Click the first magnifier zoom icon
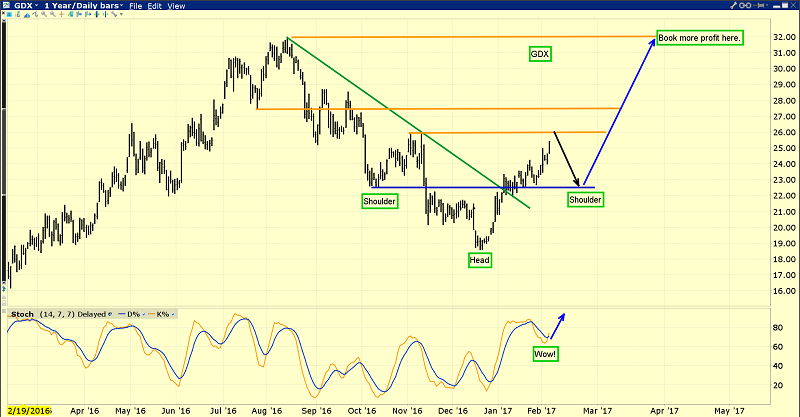Image resolution: width=800 pixels, height=417 pixels. point(44,14)
